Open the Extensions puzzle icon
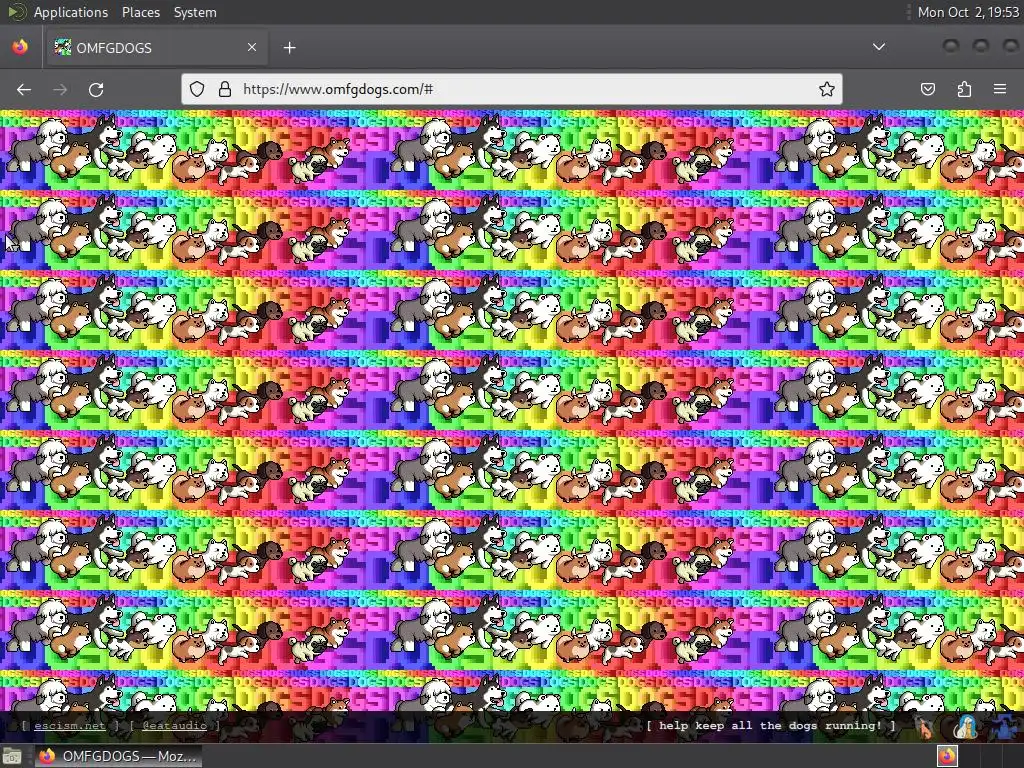The width and height of the screenshot is (1024, 768). point(964,89)
